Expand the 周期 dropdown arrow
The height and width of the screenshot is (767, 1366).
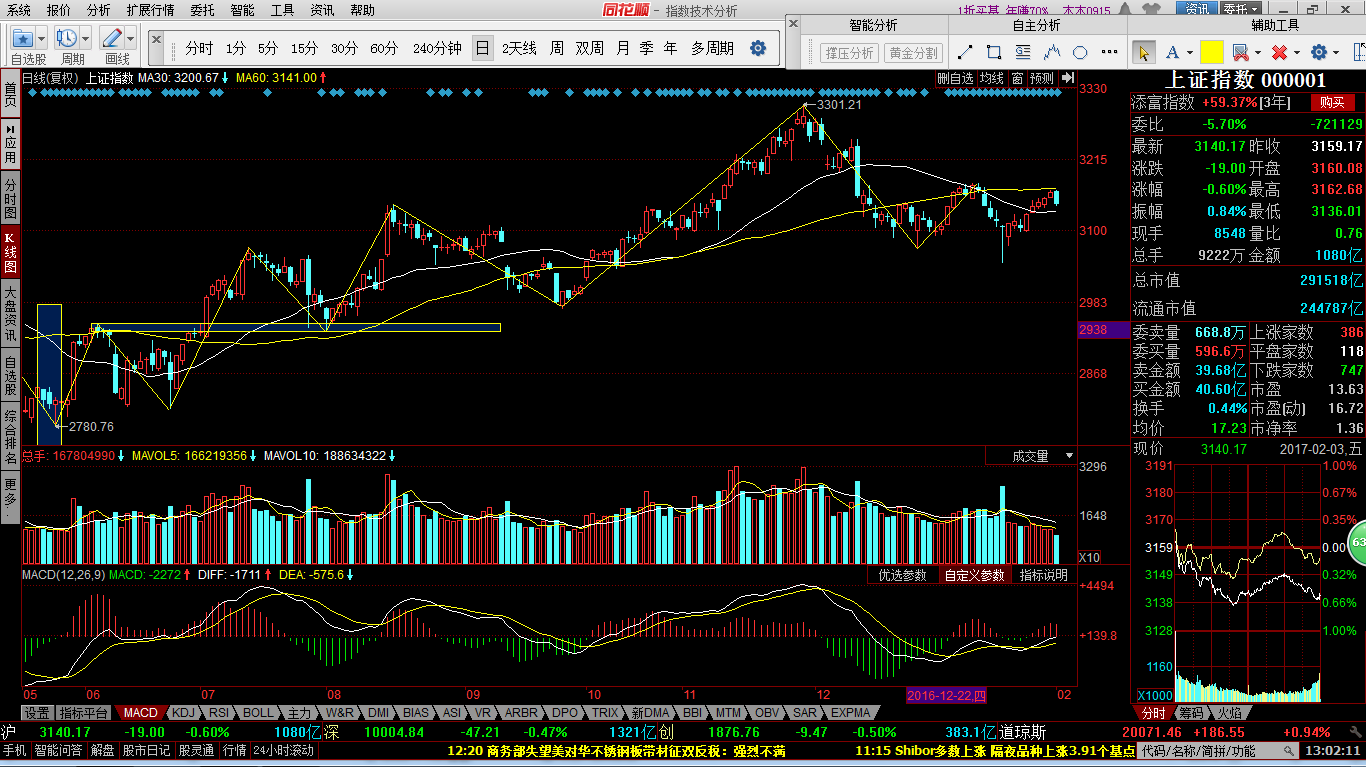click(x=85, y=39)
